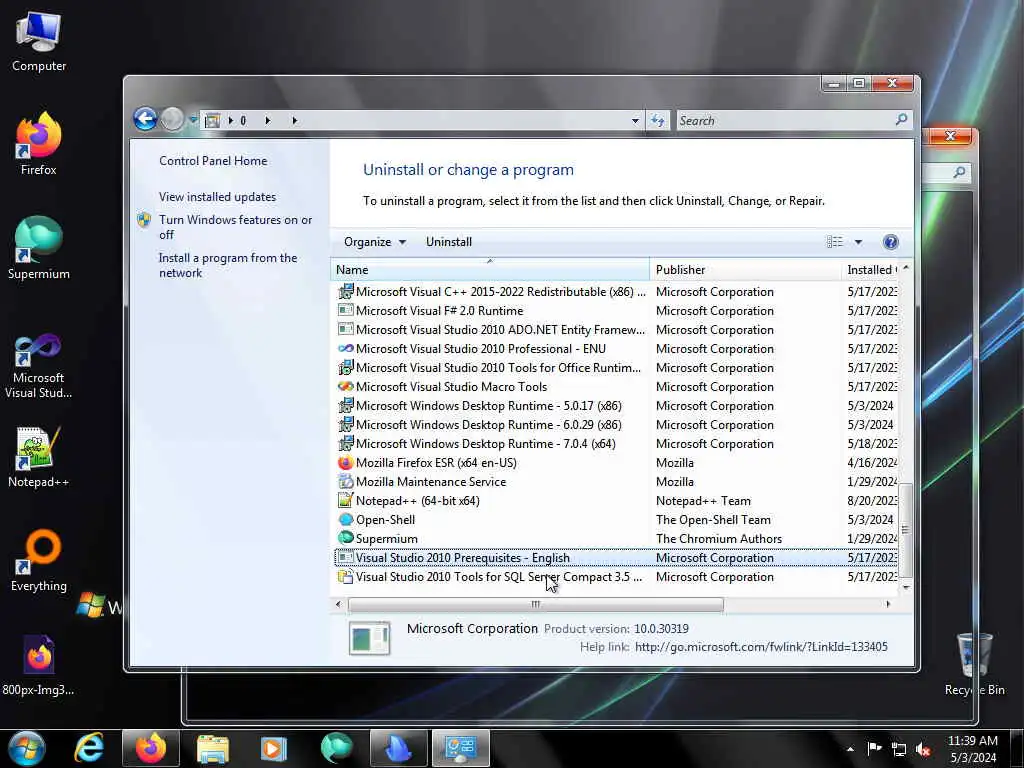Image resolution: width=1024 pixels, height=768 pixels.
Task: Select the Notepad++ desktop shortcut
Action: coord(39,457)
